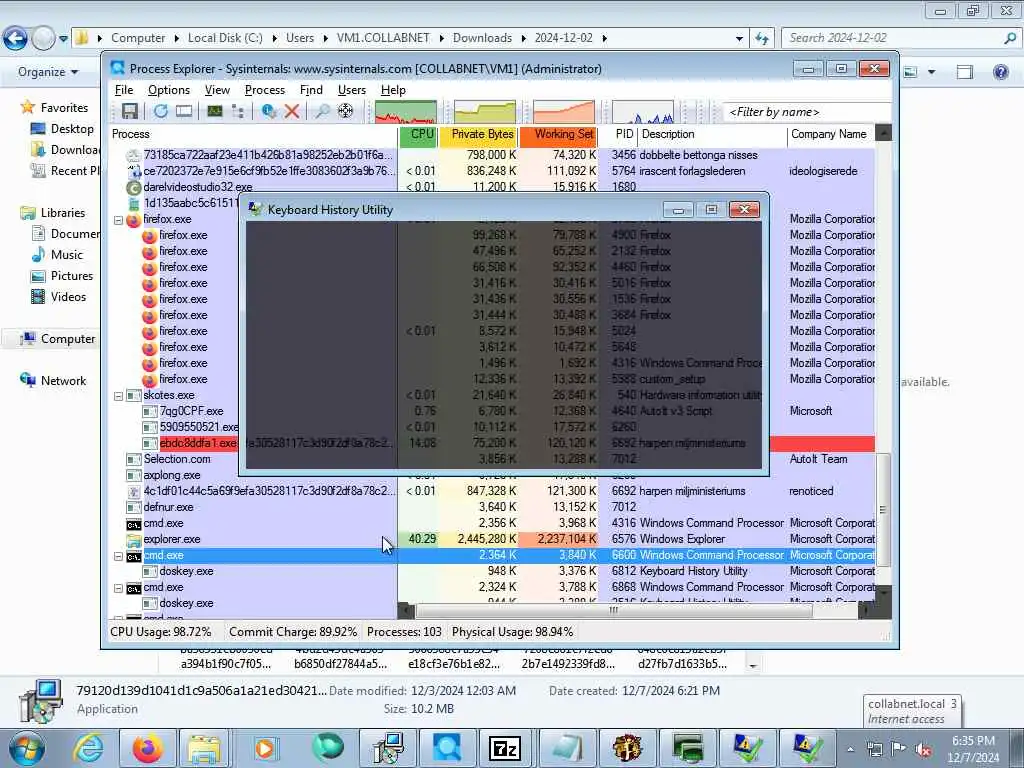The image size is (1024, 768).
Task: Select Network in the navigation pane
Action: pos(63,381)
